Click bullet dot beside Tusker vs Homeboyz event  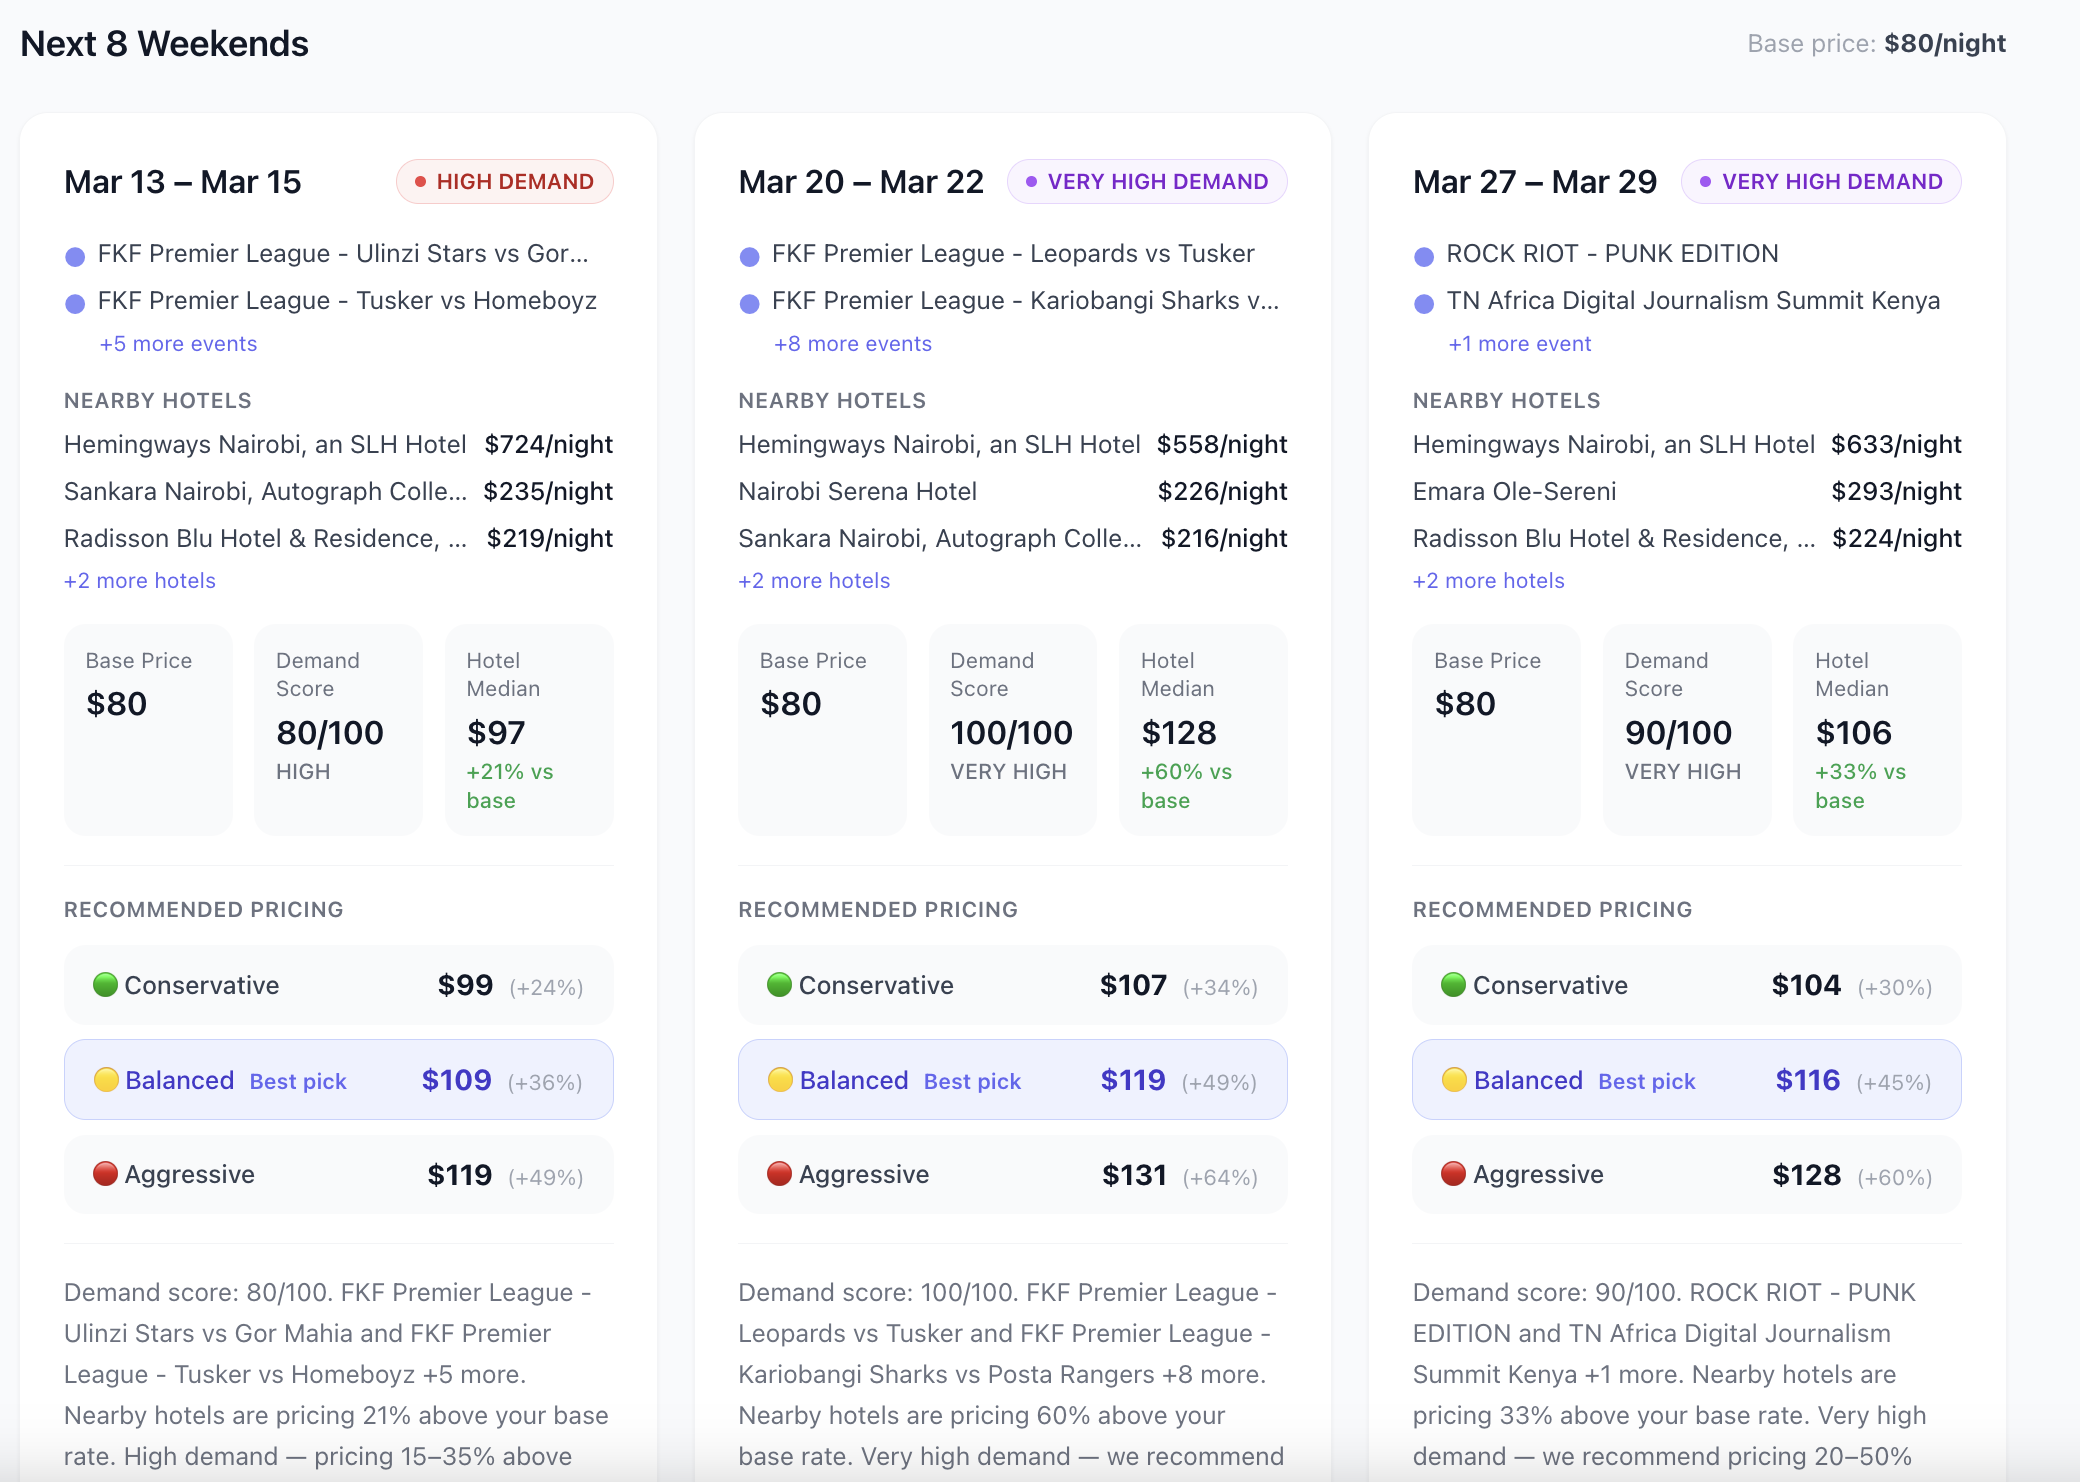75,303
